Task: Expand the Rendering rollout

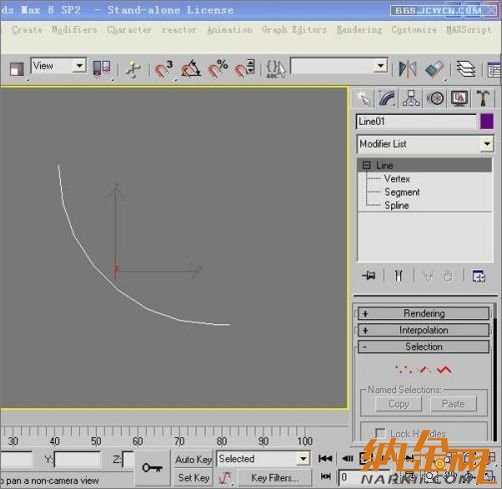Action: 423,313
